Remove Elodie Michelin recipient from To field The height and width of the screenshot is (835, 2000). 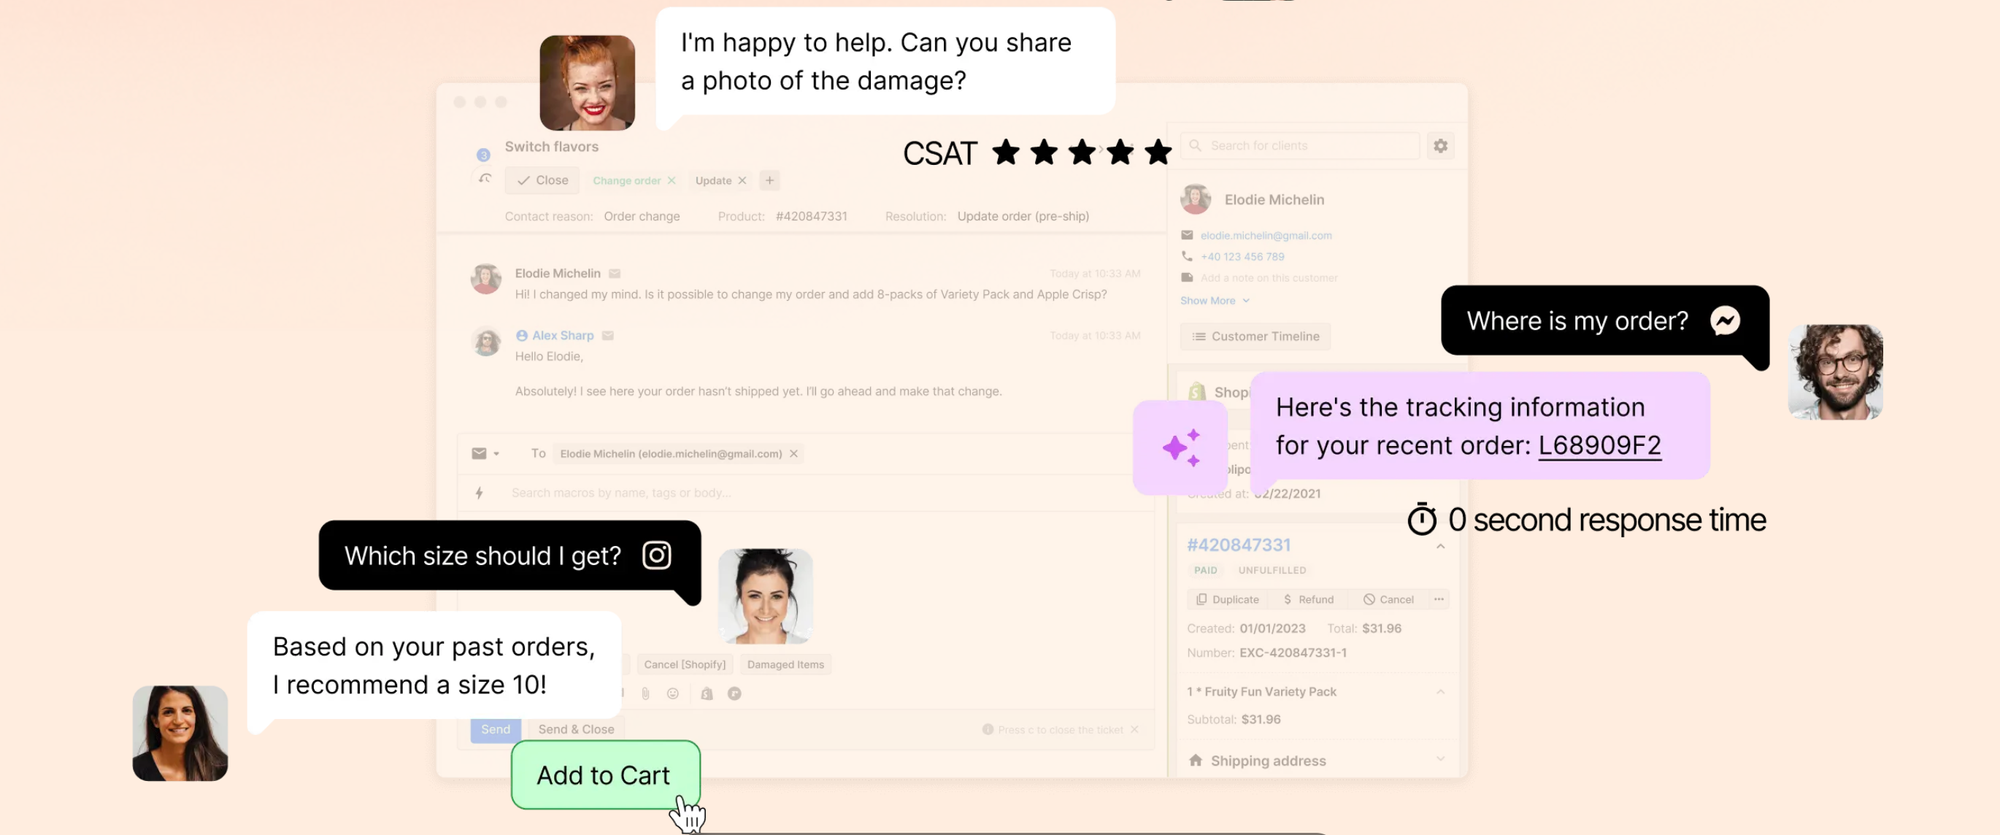pos(794,454)
